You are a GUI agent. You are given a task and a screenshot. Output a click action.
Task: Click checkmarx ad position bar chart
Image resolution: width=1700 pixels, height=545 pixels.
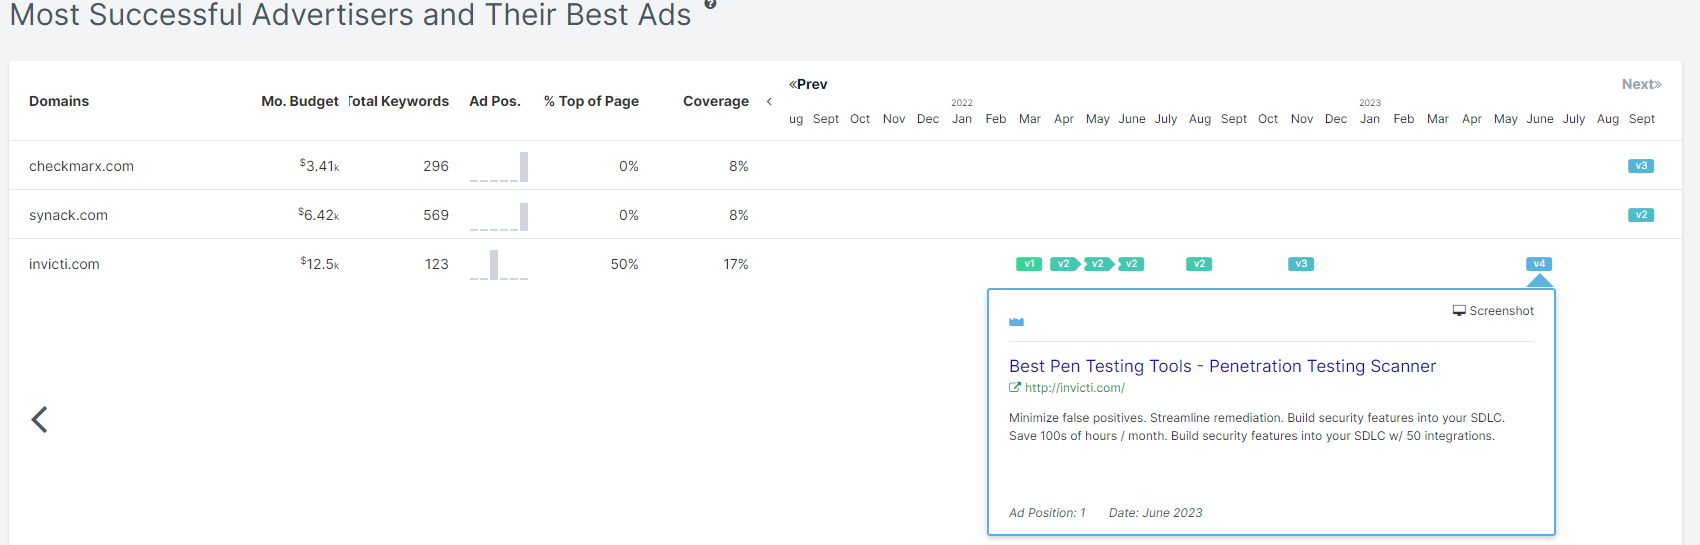pyautogui.click(x=499, y=166)
